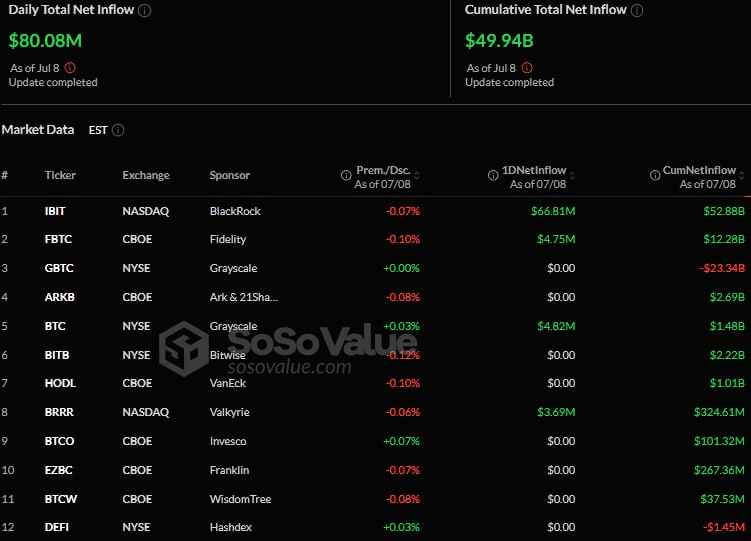Click the Market Data heading

[x=38, y=130]
